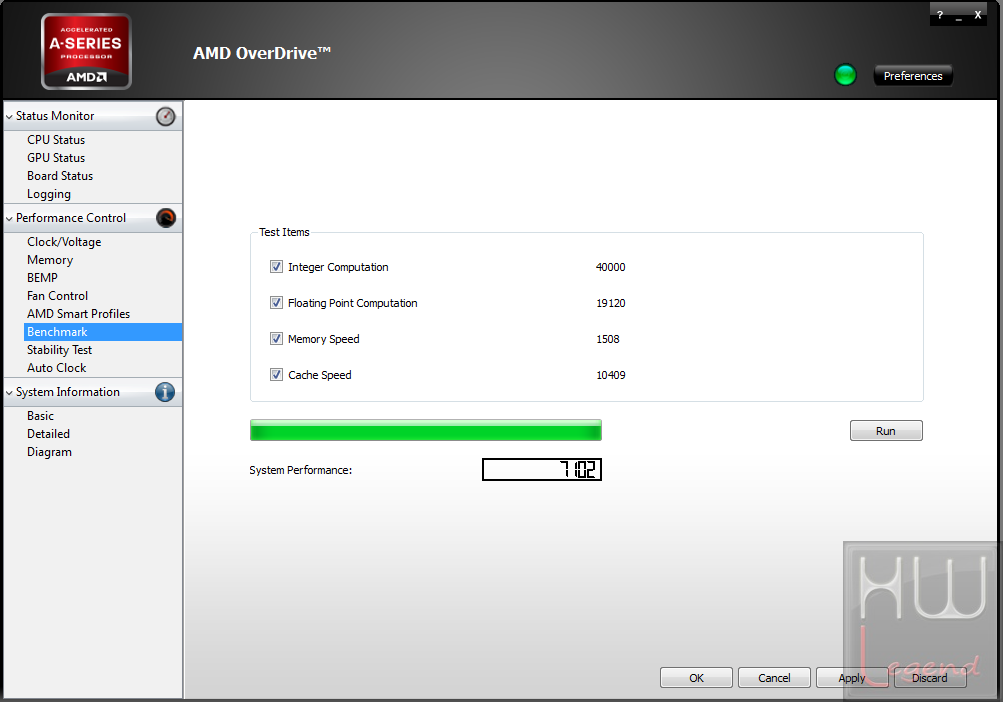The image size is (1003, 702).
Task: Click the Apply button
Action: [x=852, y=678]
